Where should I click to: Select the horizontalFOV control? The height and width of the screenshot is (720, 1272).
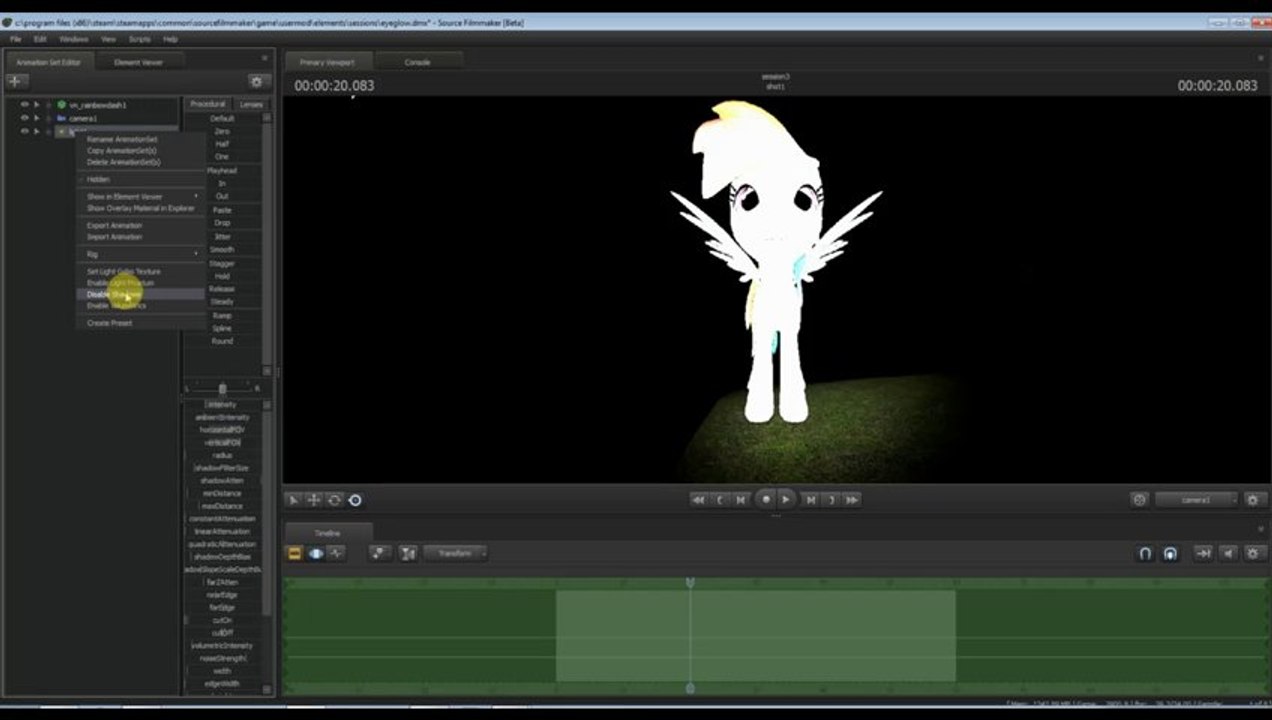(222, 430)
